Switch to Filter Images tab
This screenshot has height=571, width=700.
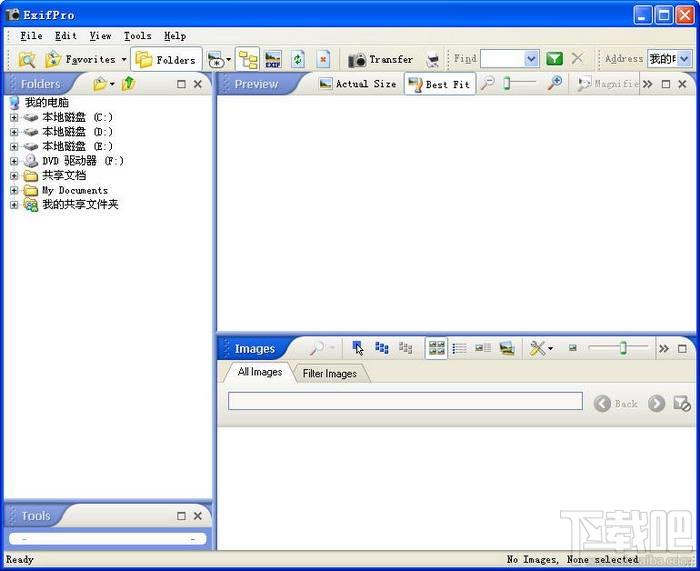pyautogui.click(x=329, y=374)
